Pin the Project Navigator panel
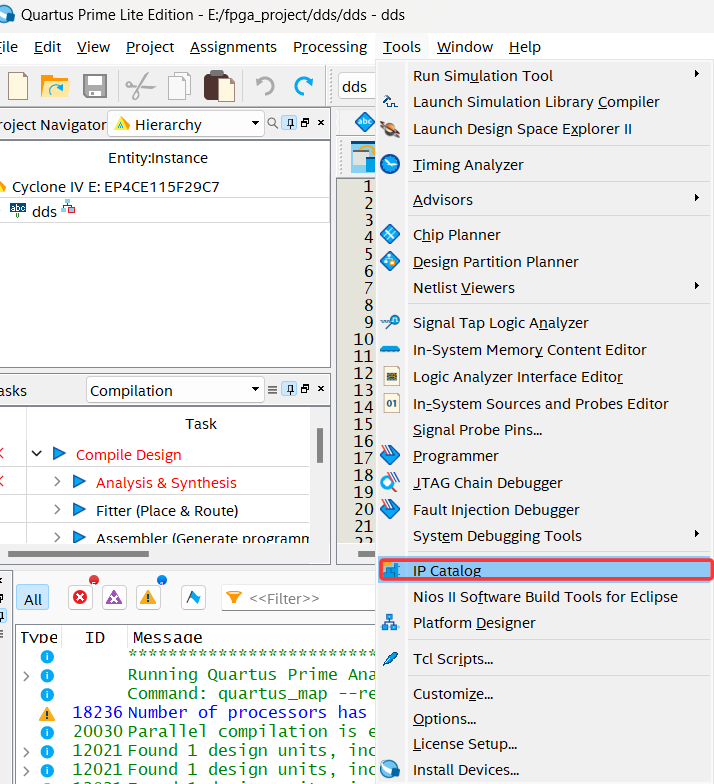The image size is (714, 784). tap(290, 123)
